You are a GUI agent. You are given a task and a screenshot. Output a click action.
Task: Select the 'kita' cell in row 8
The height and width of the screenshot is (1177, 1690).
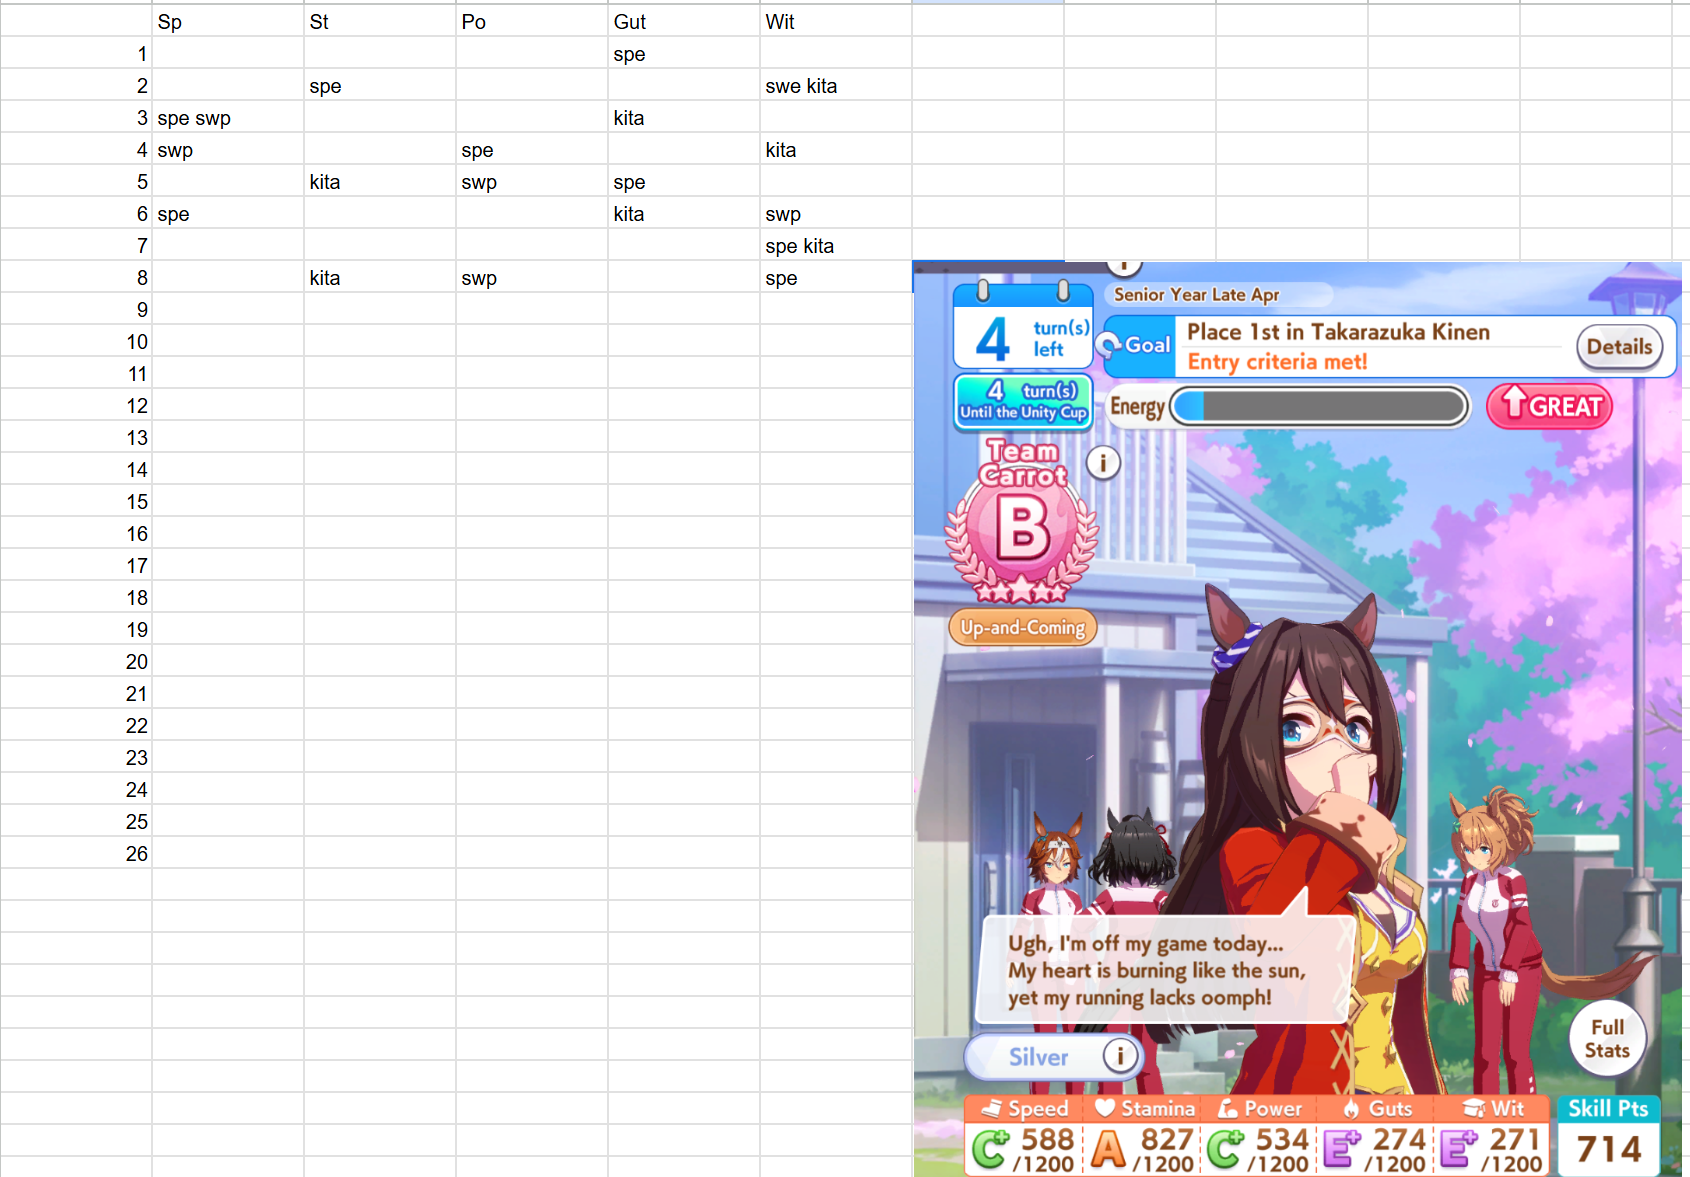click(x=380, y=278)
